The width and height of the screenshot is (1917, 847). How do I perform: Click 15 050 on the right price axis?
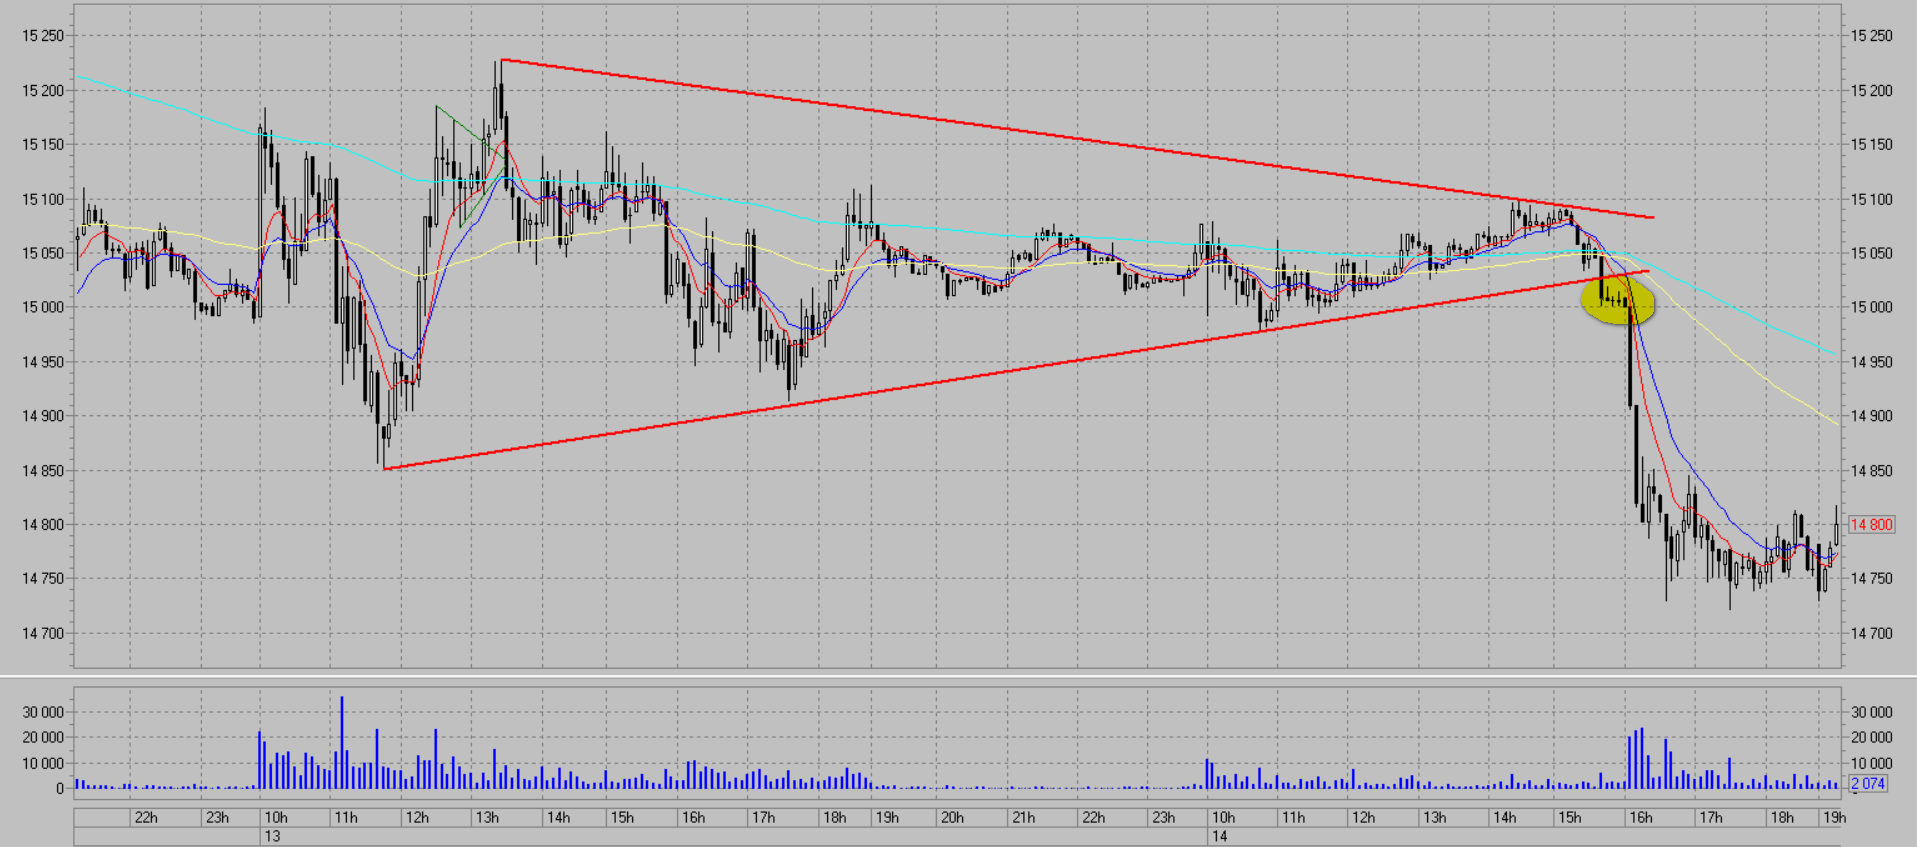click(x=1871, y=253)
